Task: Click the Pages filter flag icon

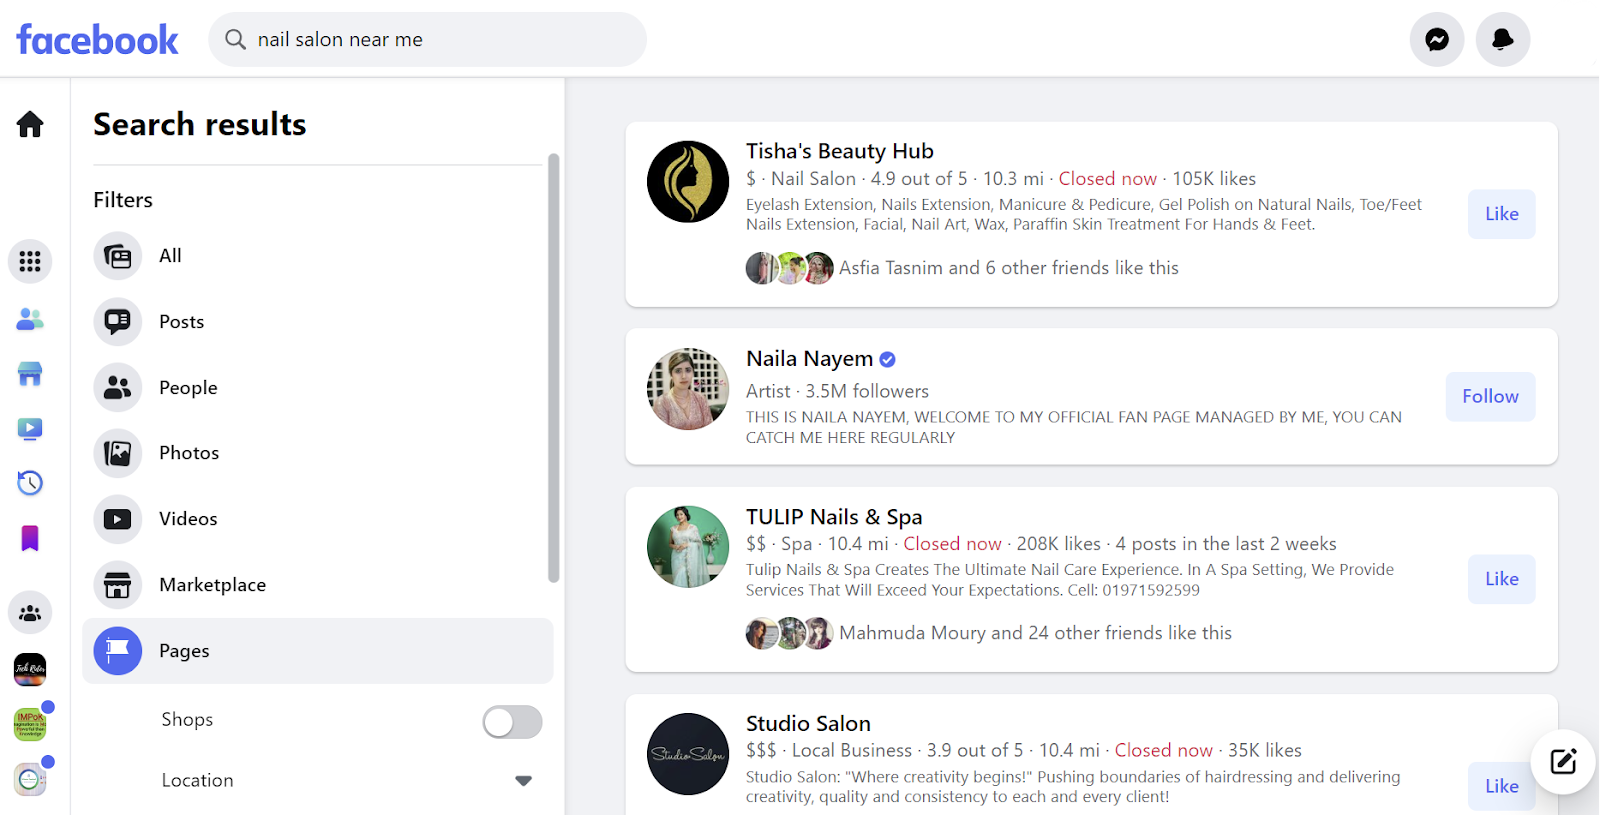Action: [118, 651]
